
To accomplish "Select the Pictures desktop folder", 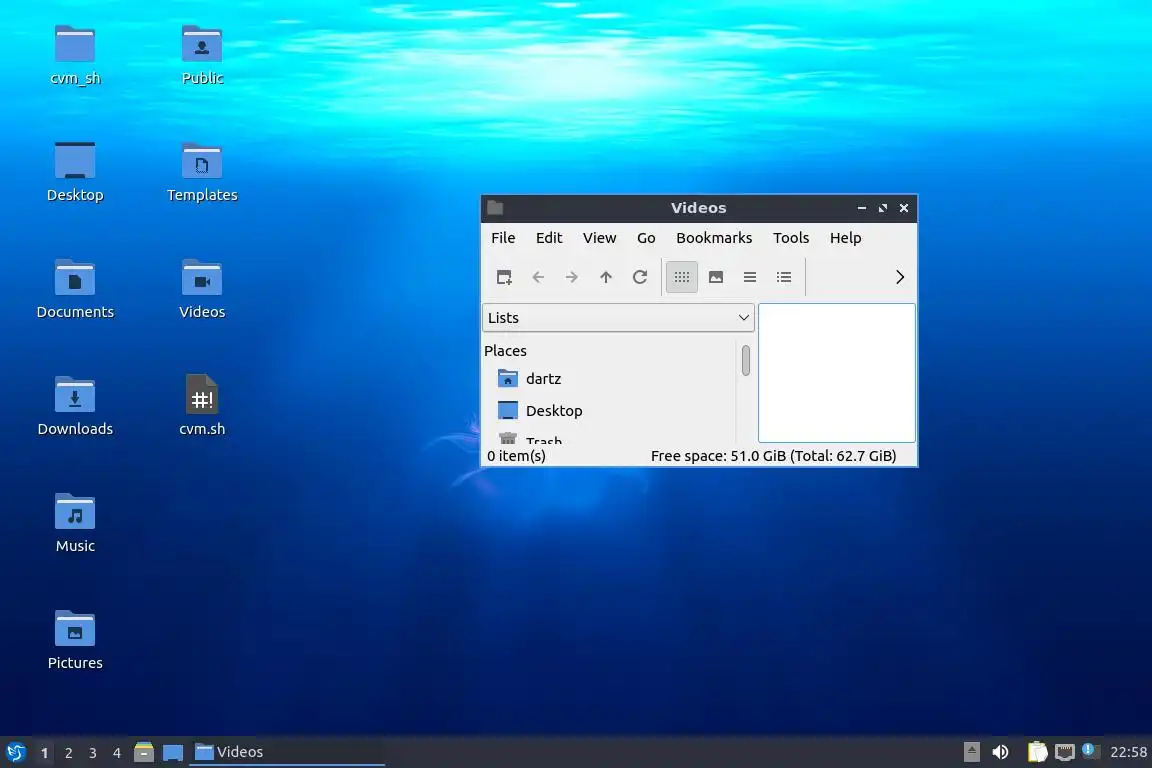I will 75,639.
